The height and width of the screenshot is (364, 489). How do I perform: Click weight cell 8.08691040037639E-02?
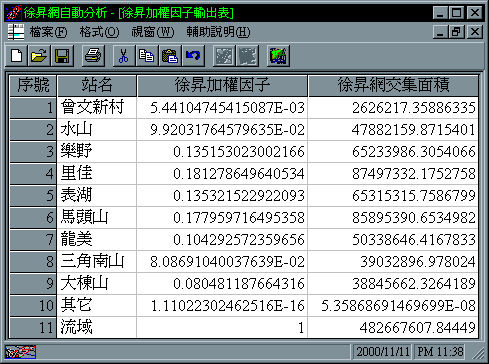point(222,262)
